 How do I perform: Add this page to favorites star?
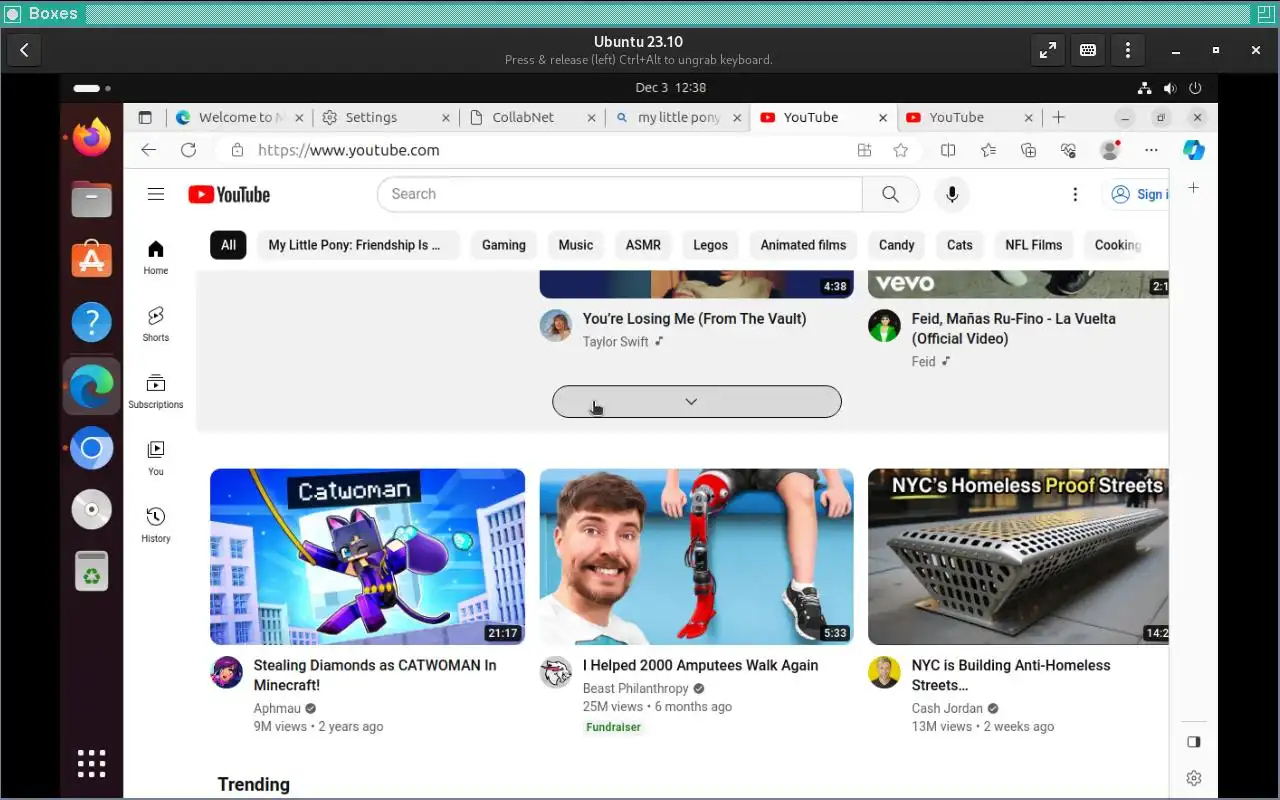click(x=901, y=150)
